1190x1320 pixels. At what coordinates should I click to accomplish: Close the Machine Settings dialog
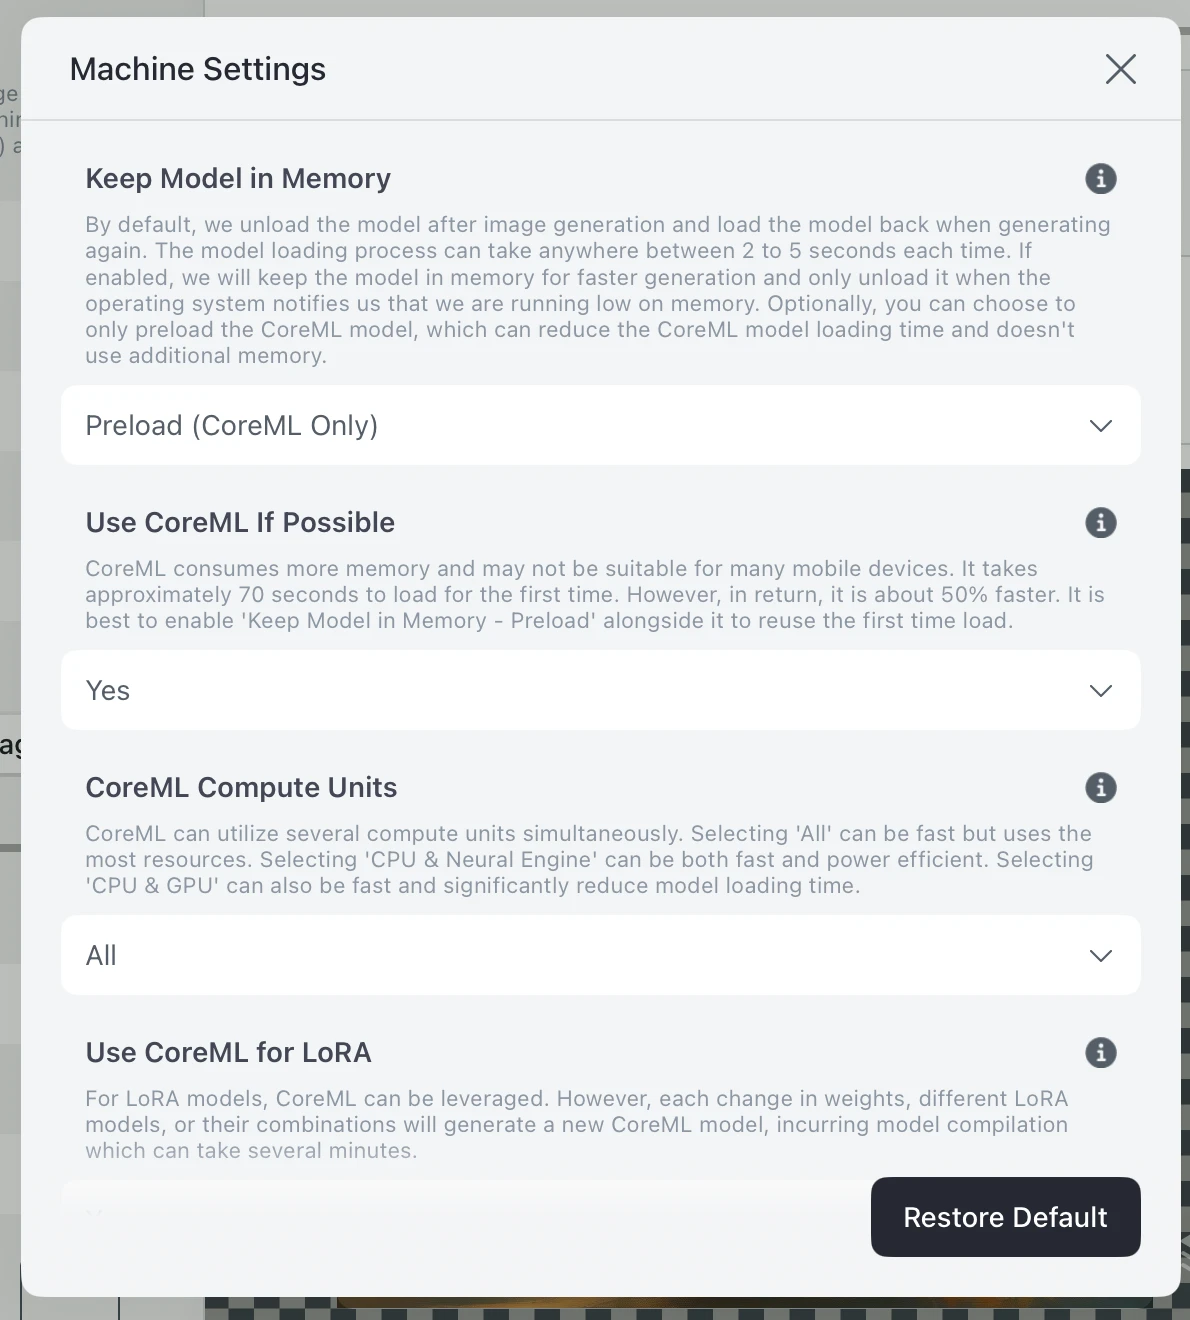pos(1120,69)
